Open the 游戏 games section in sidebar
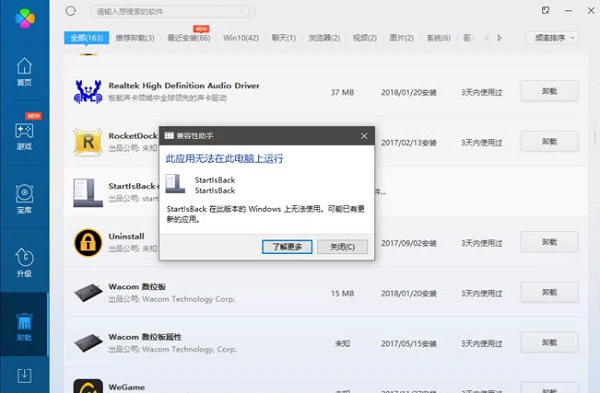The image size is (600, 393). 24,136
